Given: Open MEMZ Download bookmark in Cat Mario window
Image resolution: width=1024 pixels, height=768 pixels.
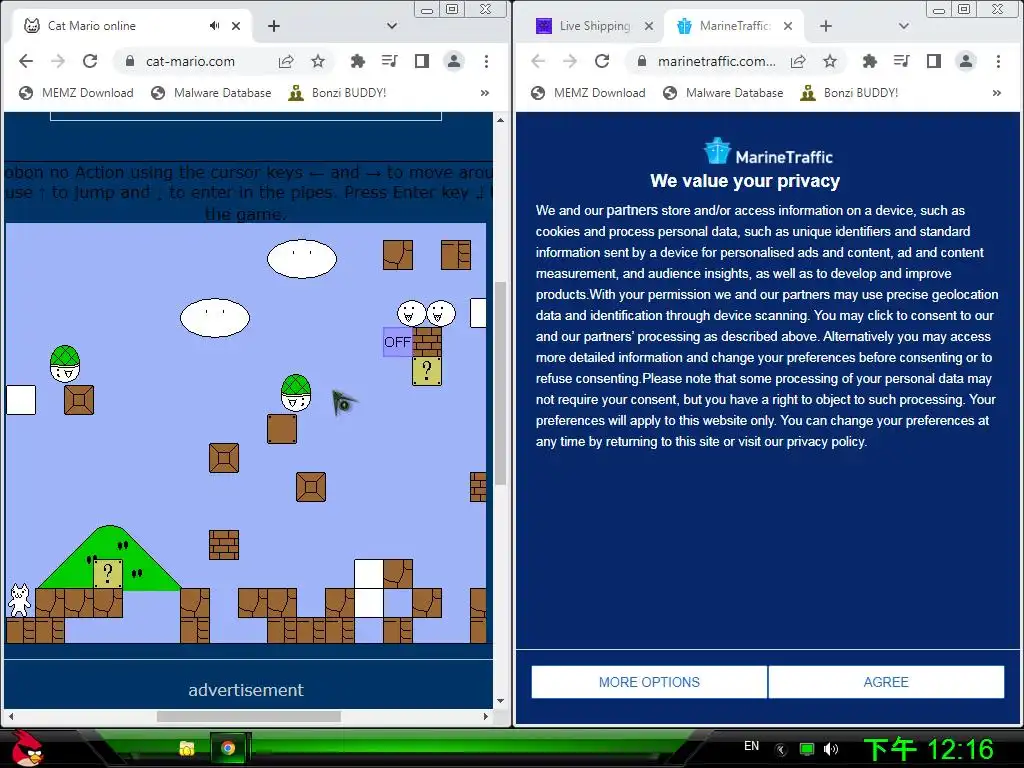Looking at the screenshot, I should 76,93.
